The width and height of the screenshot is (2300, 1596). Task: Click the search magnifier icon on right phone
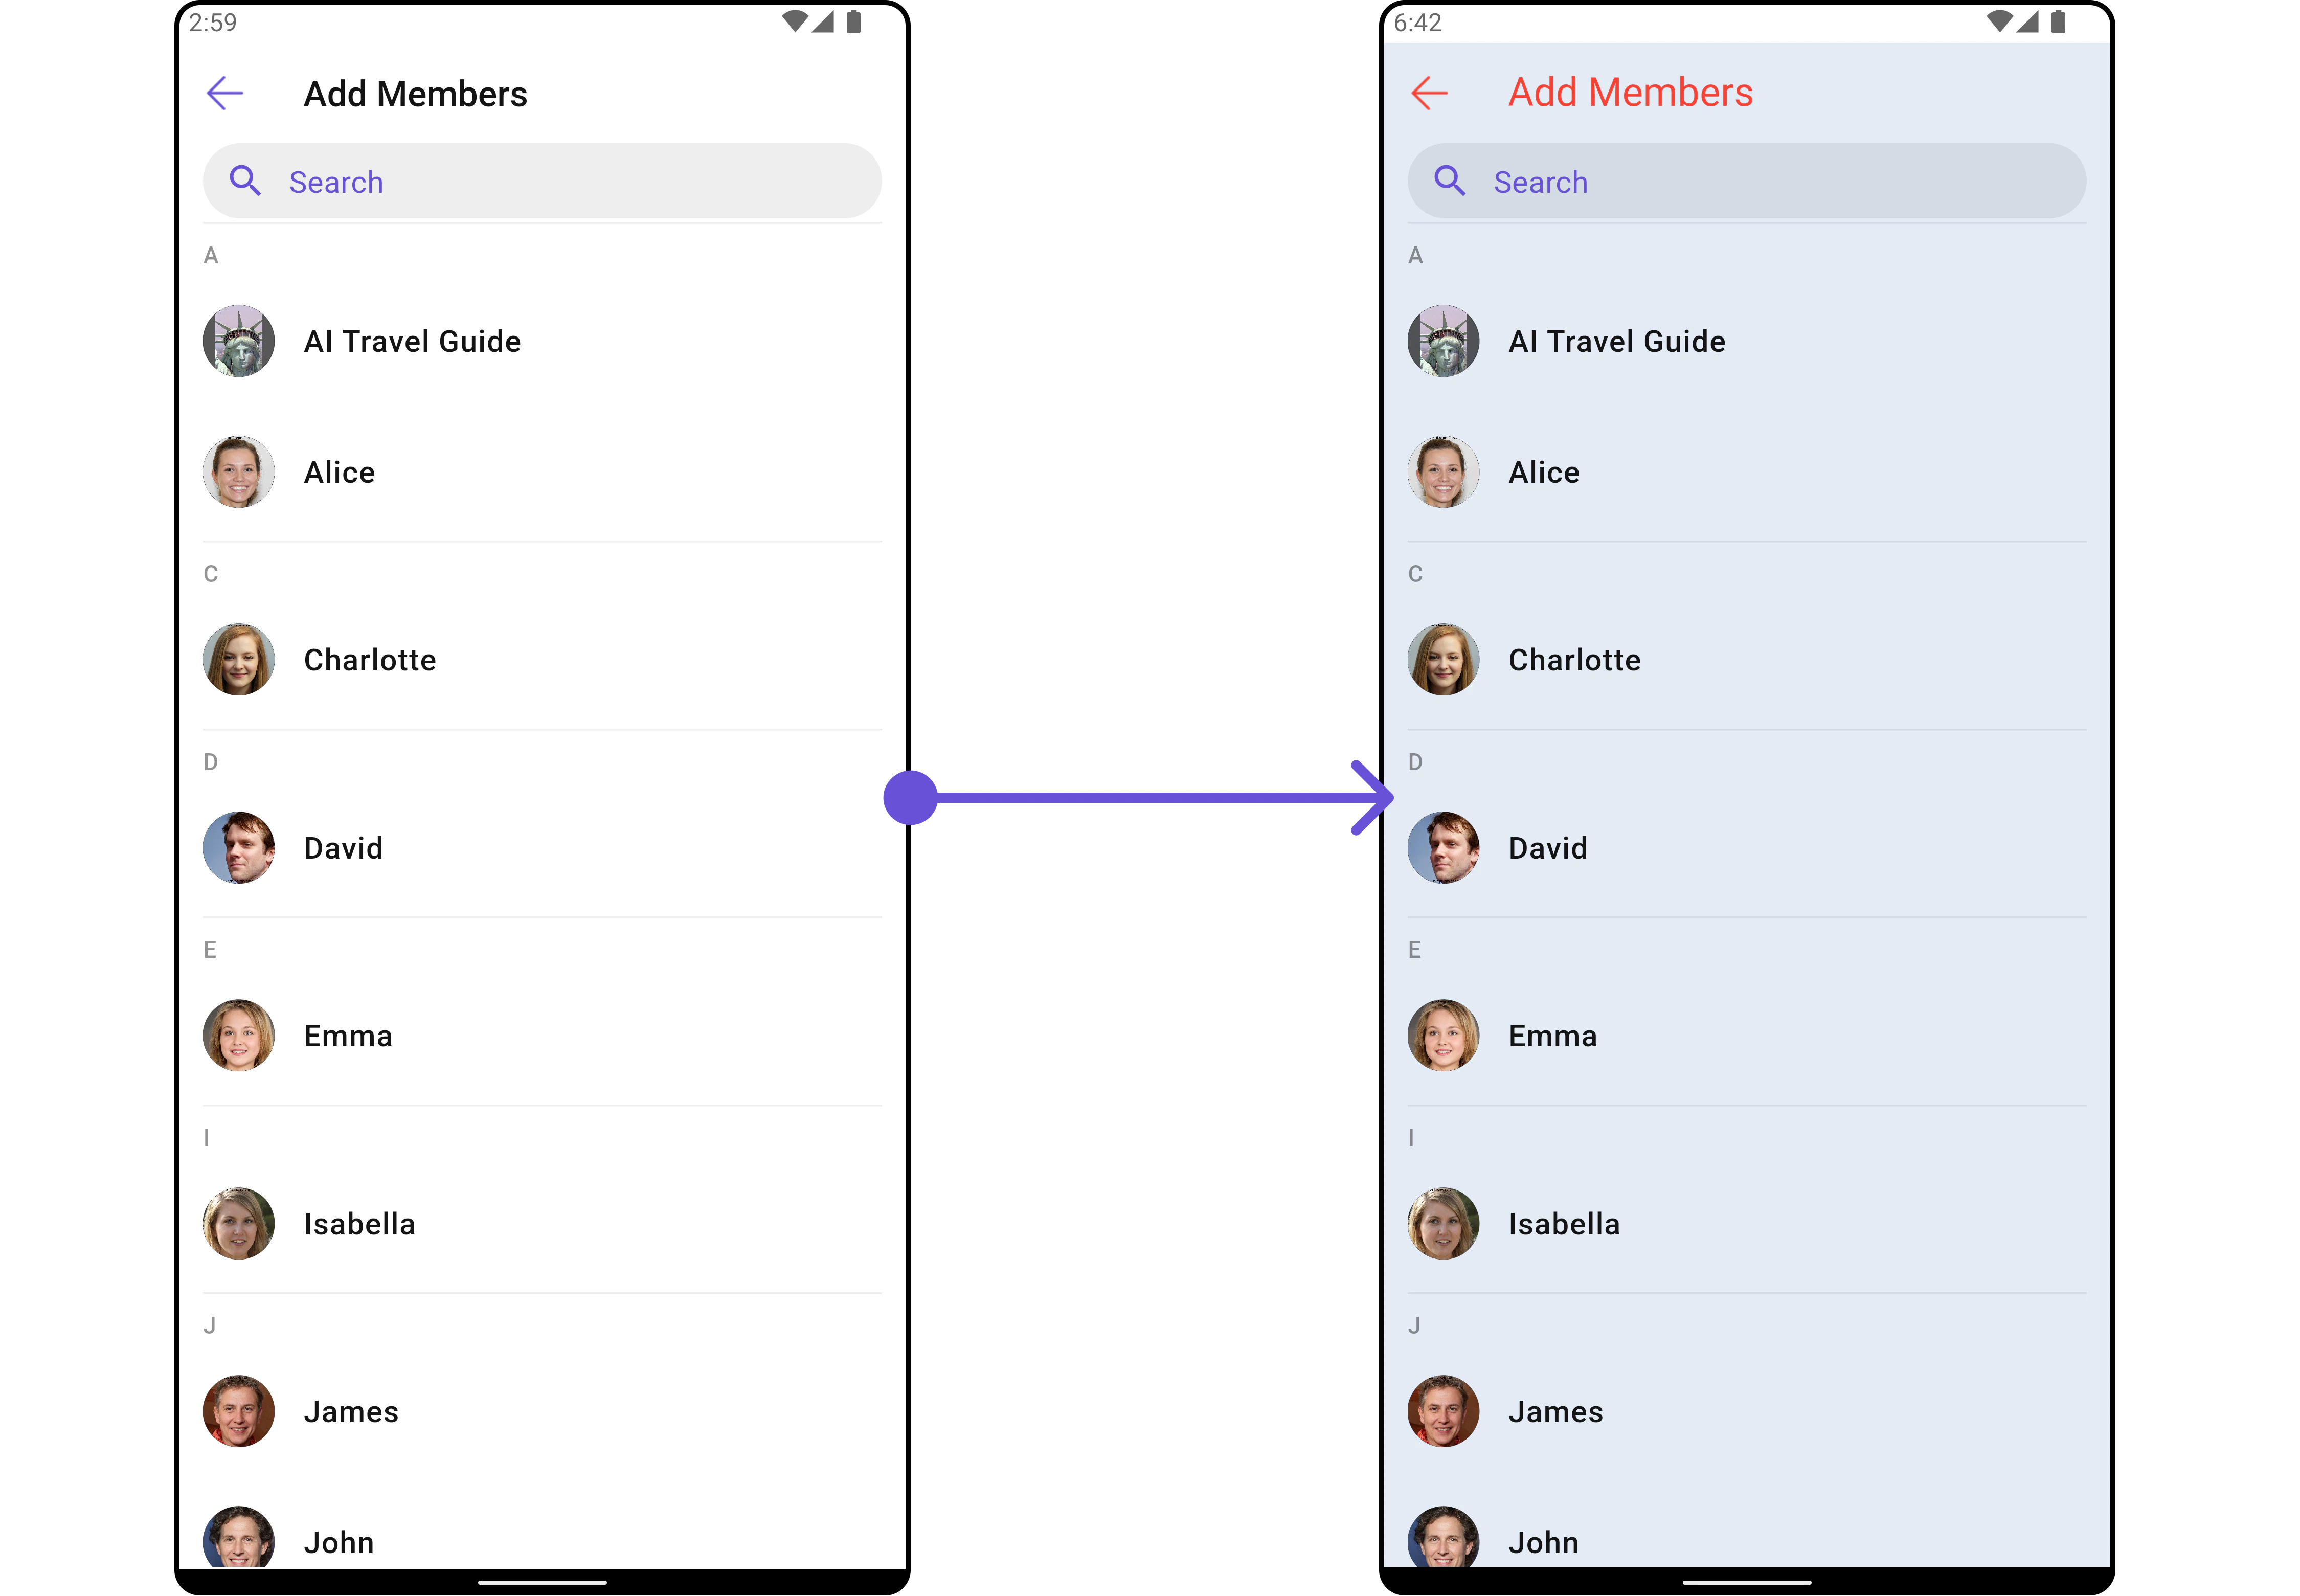[1449, 181]
